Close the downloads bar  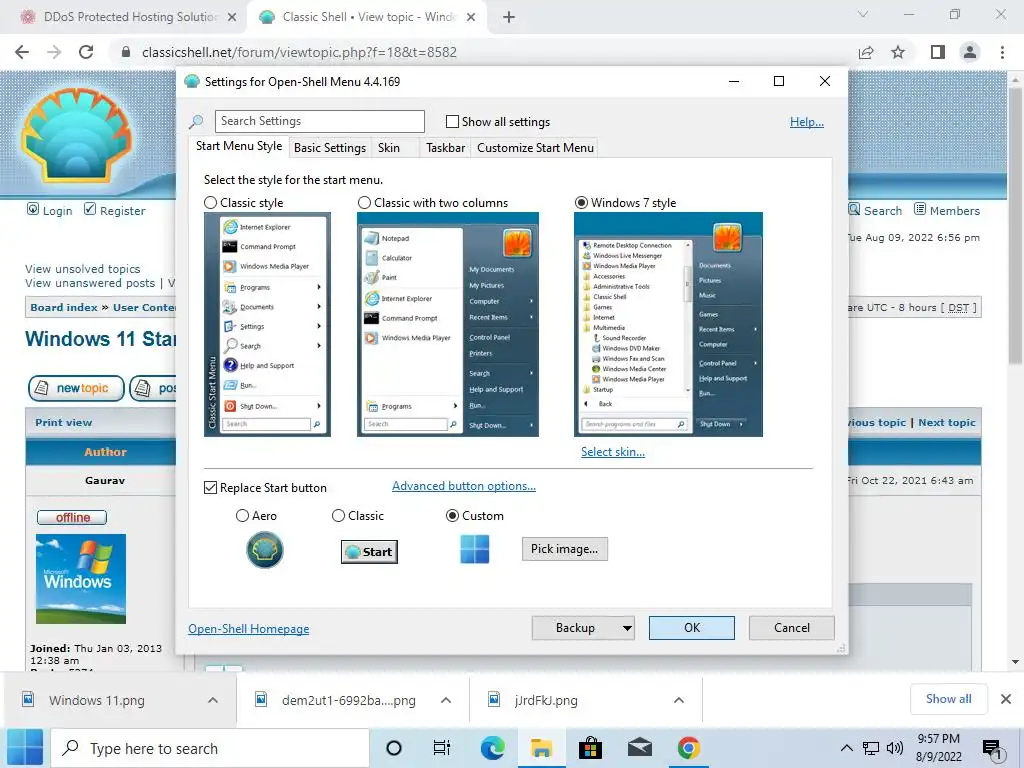(x=1006, y=699)
